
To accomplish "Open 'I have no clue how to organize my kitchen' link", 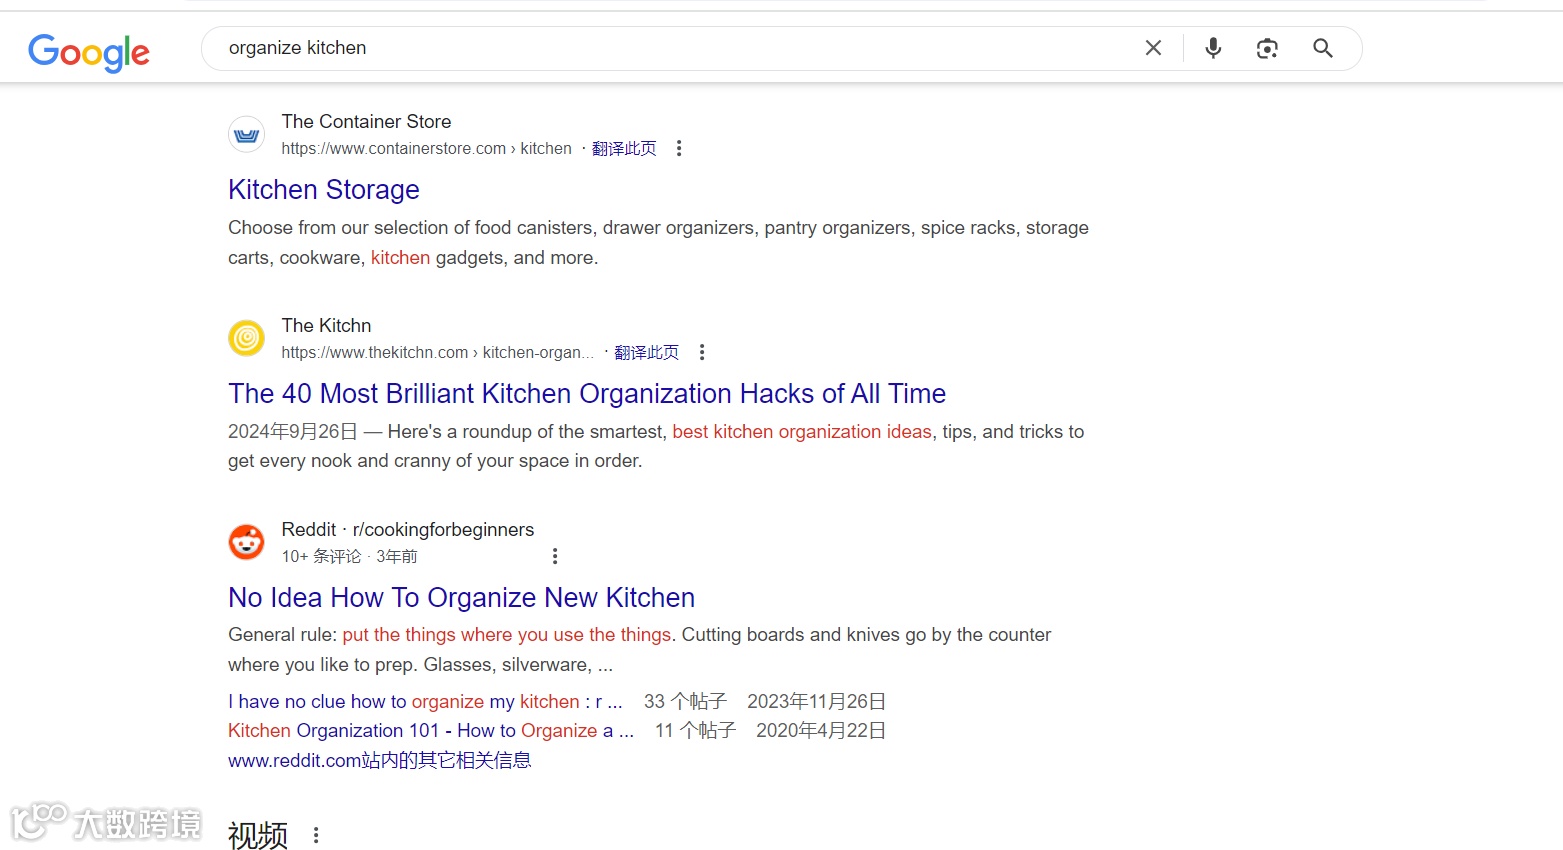I will [425, 702].
